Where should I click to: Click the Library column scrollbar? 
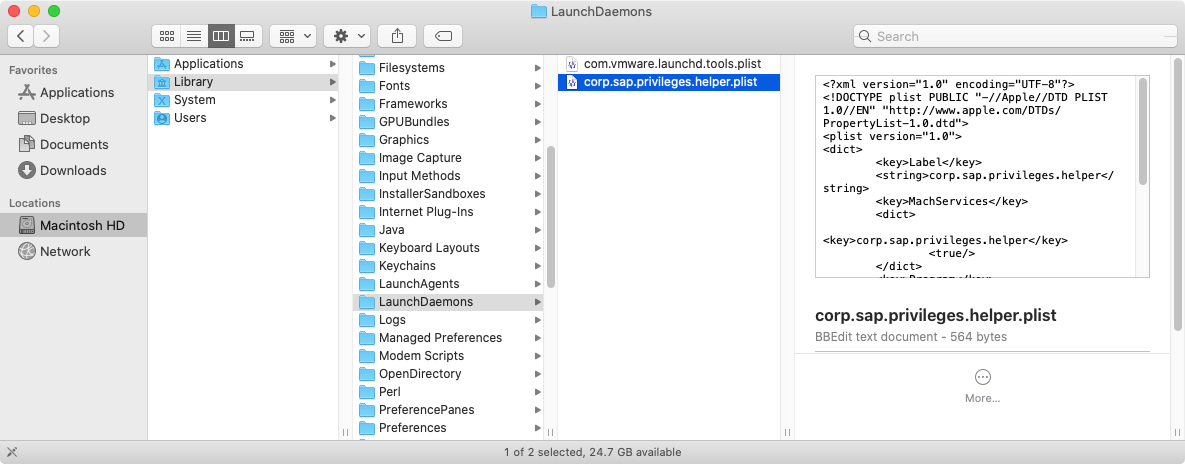(x=551, y=217)
